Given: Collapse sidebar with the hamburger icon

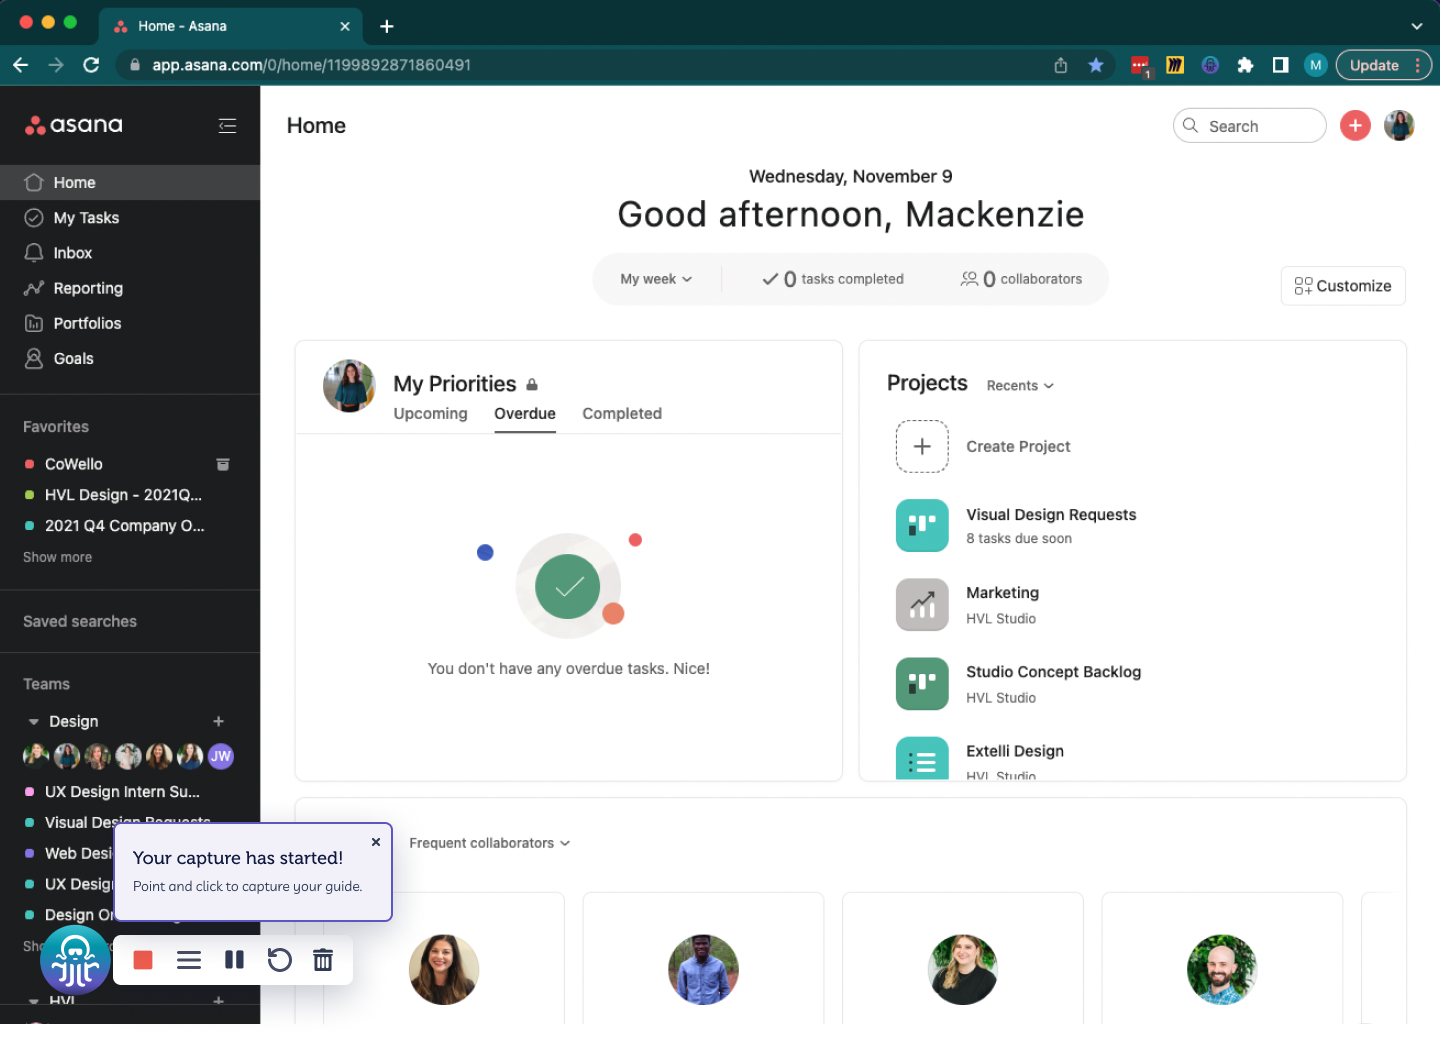Looking at the screenshot, I should [x=227, y=125].
